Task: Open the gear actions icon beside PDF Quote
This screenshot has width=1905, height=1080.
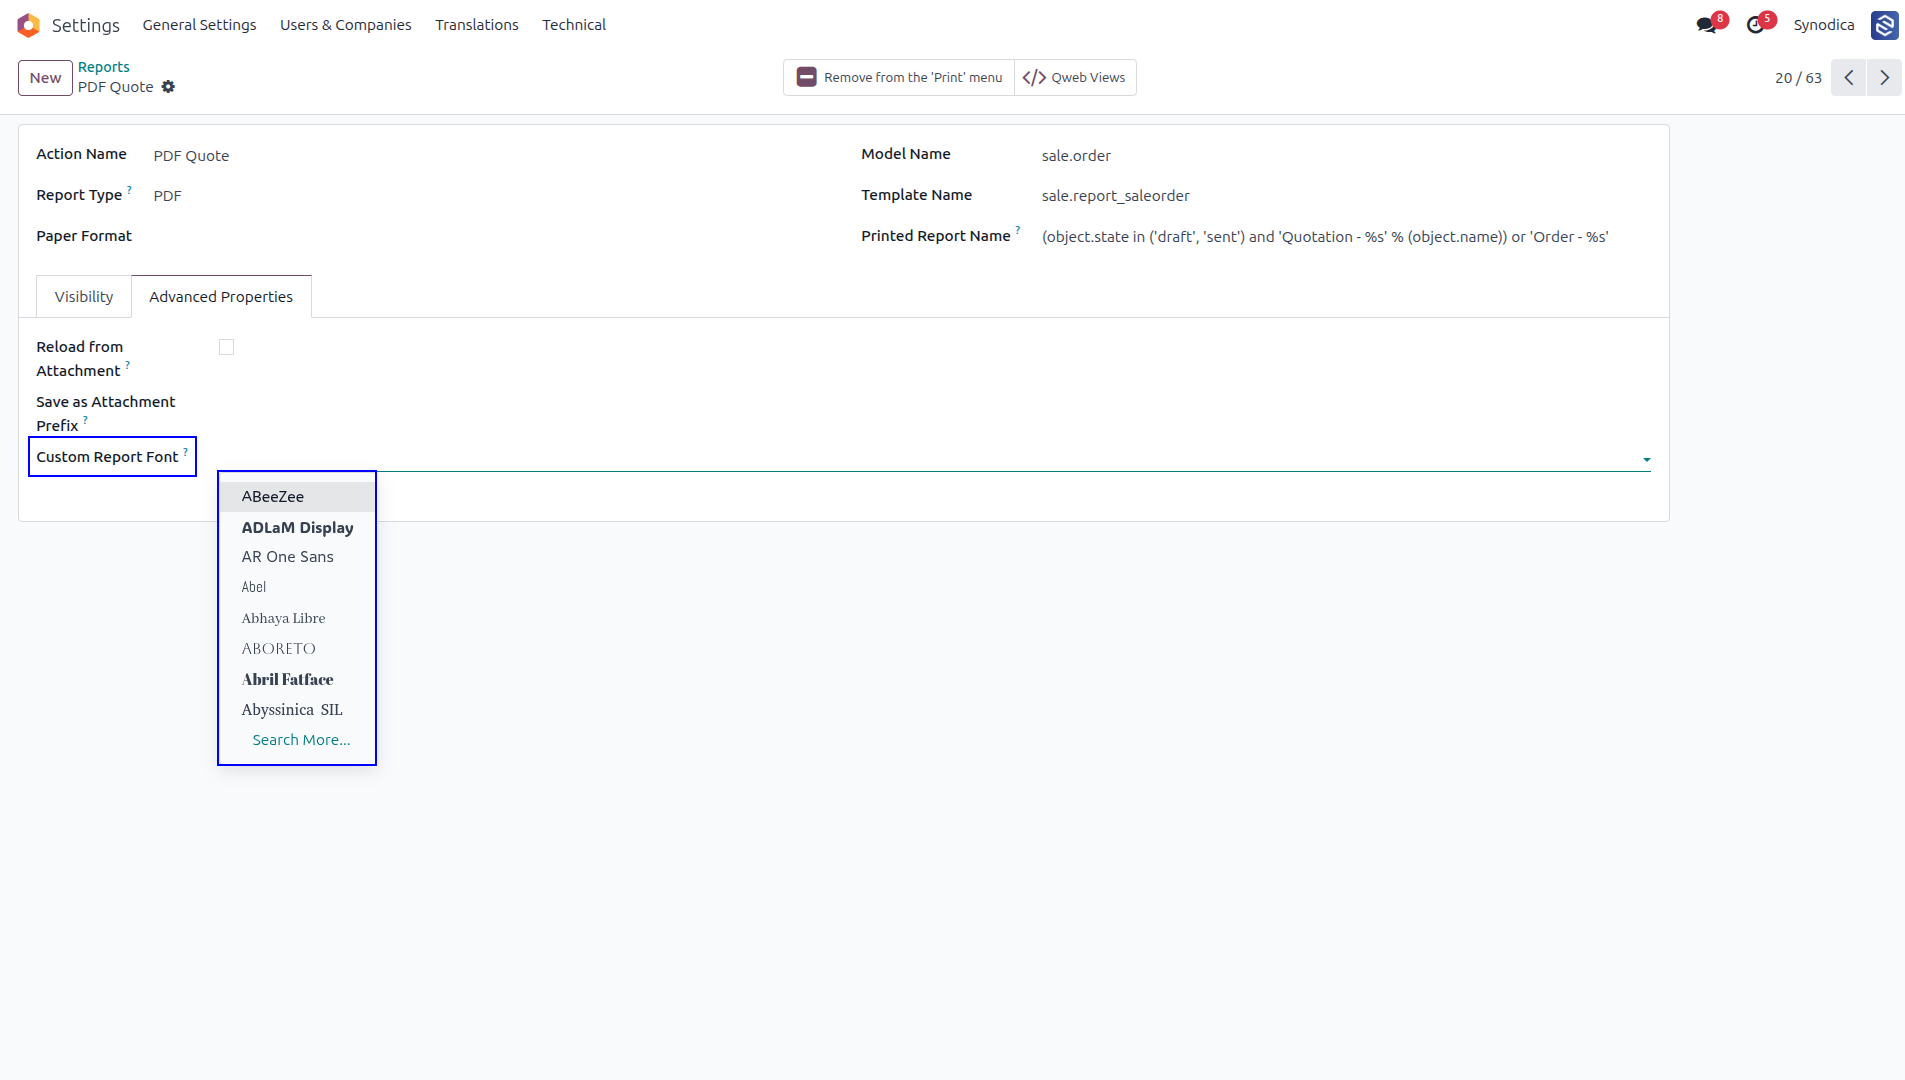Action: click(x=168, y=87)
